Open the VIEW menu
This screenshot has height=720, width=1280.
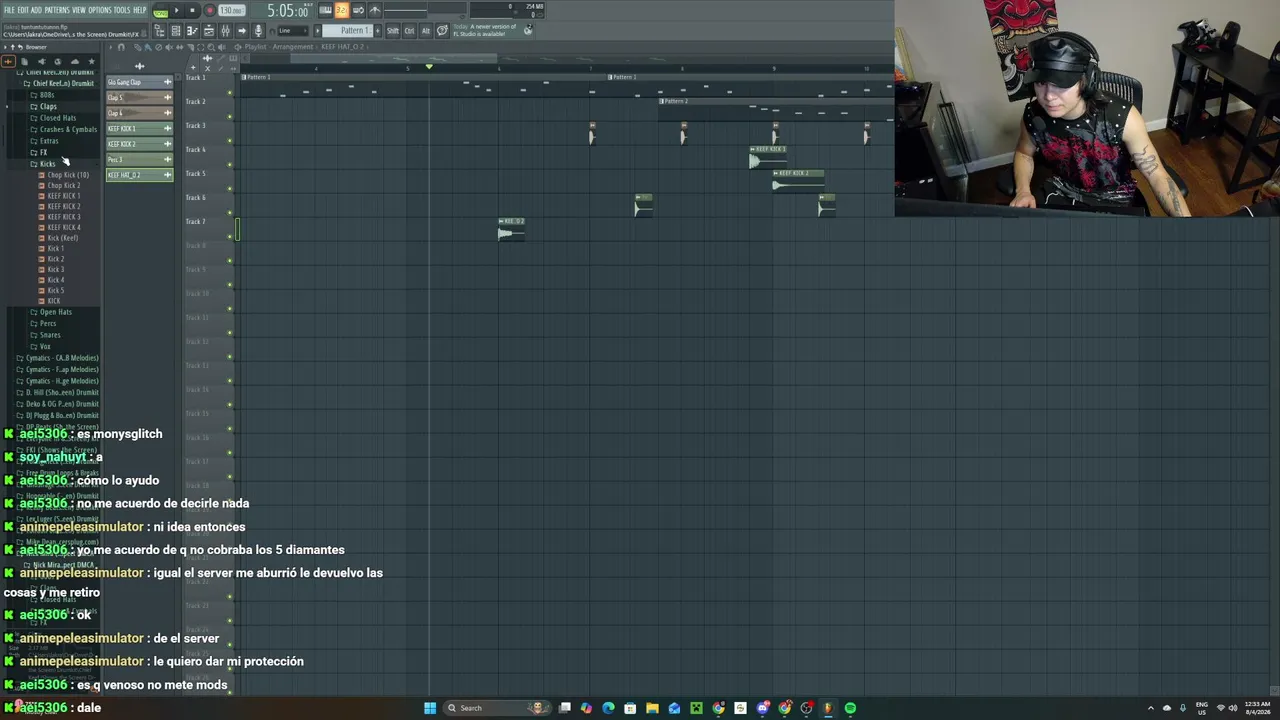pyautogui.click(x=79, y=10)
